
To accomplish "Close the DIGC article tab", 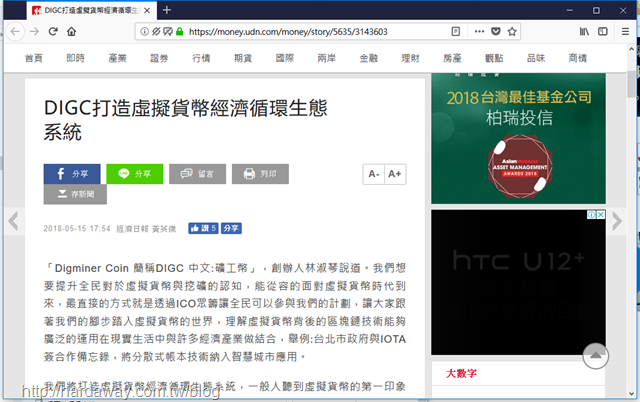I will click(x=147, y=11).
